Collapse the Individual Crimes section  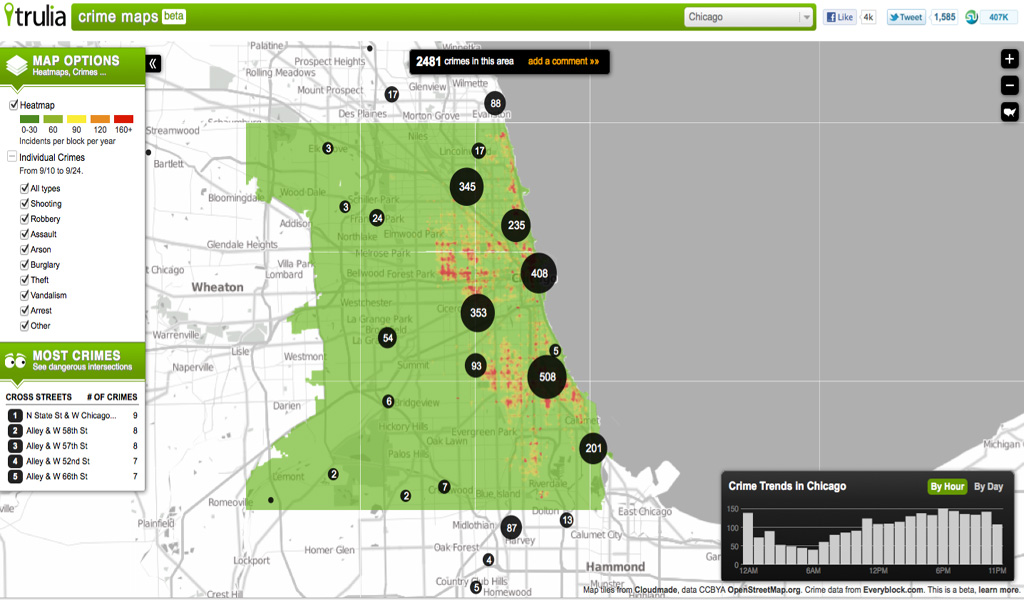coord(12,157)
